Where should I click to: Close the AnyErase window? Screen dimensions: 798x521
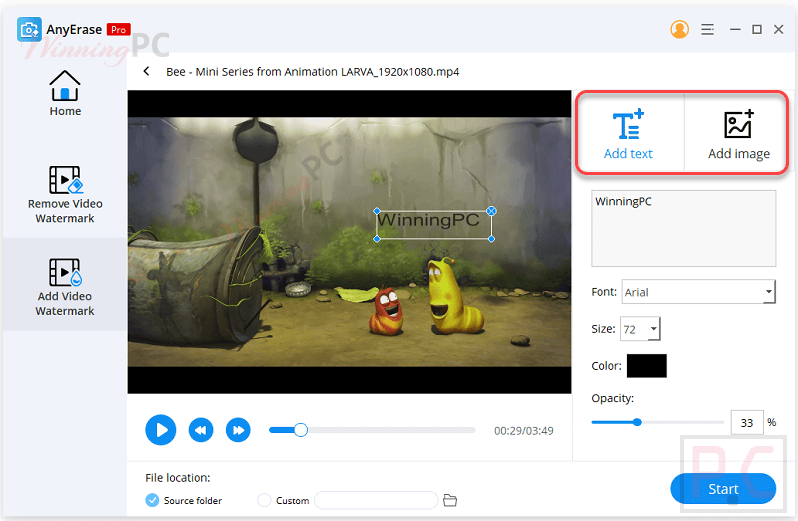[779, 30]
